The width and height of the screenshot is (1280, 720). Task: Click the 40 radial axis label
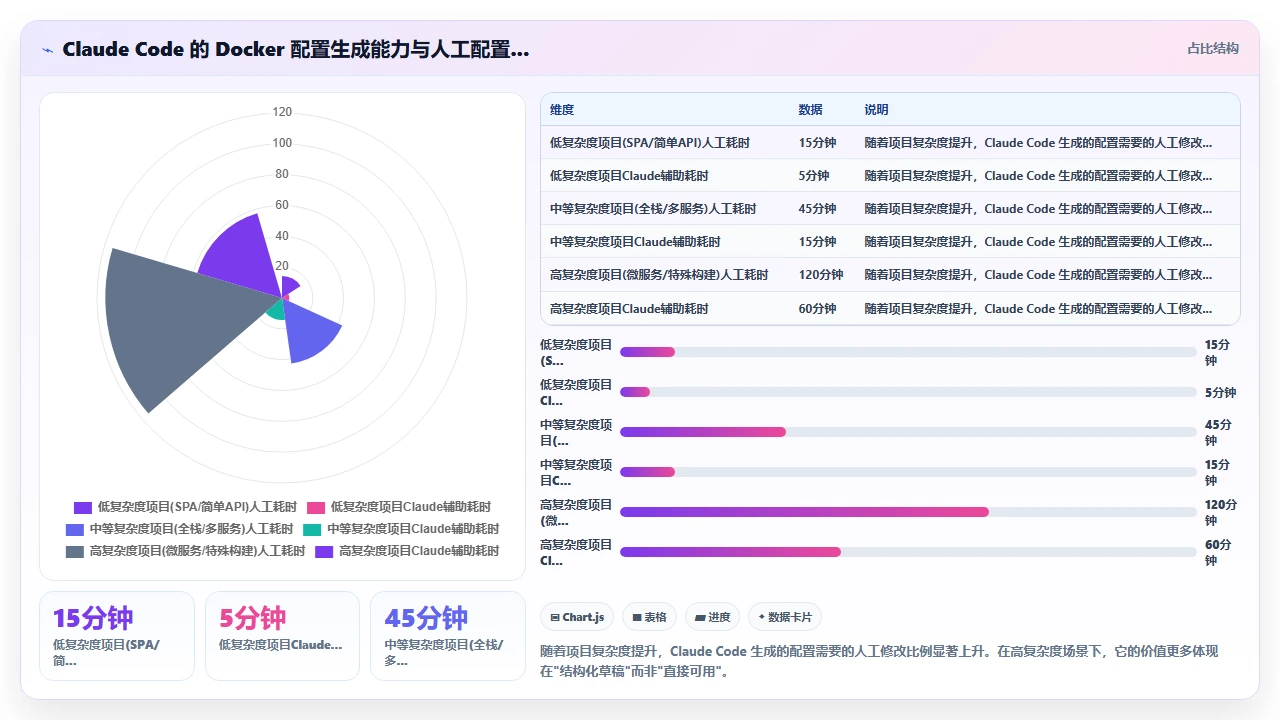[x=282, y=236]
